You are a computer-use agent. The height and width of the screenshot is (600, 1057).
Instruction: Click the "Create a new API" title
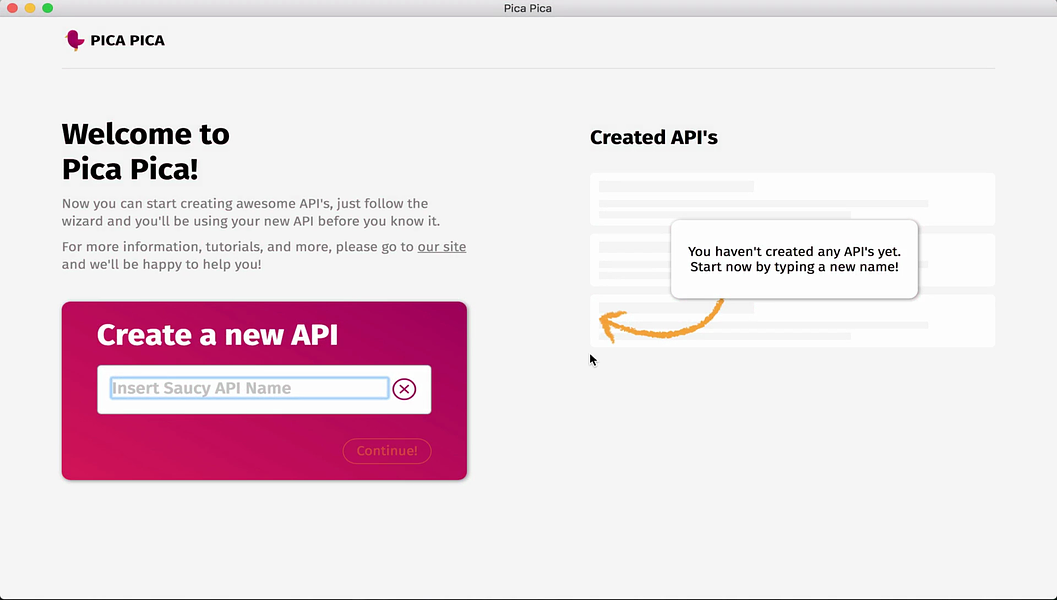click(217, 335)
